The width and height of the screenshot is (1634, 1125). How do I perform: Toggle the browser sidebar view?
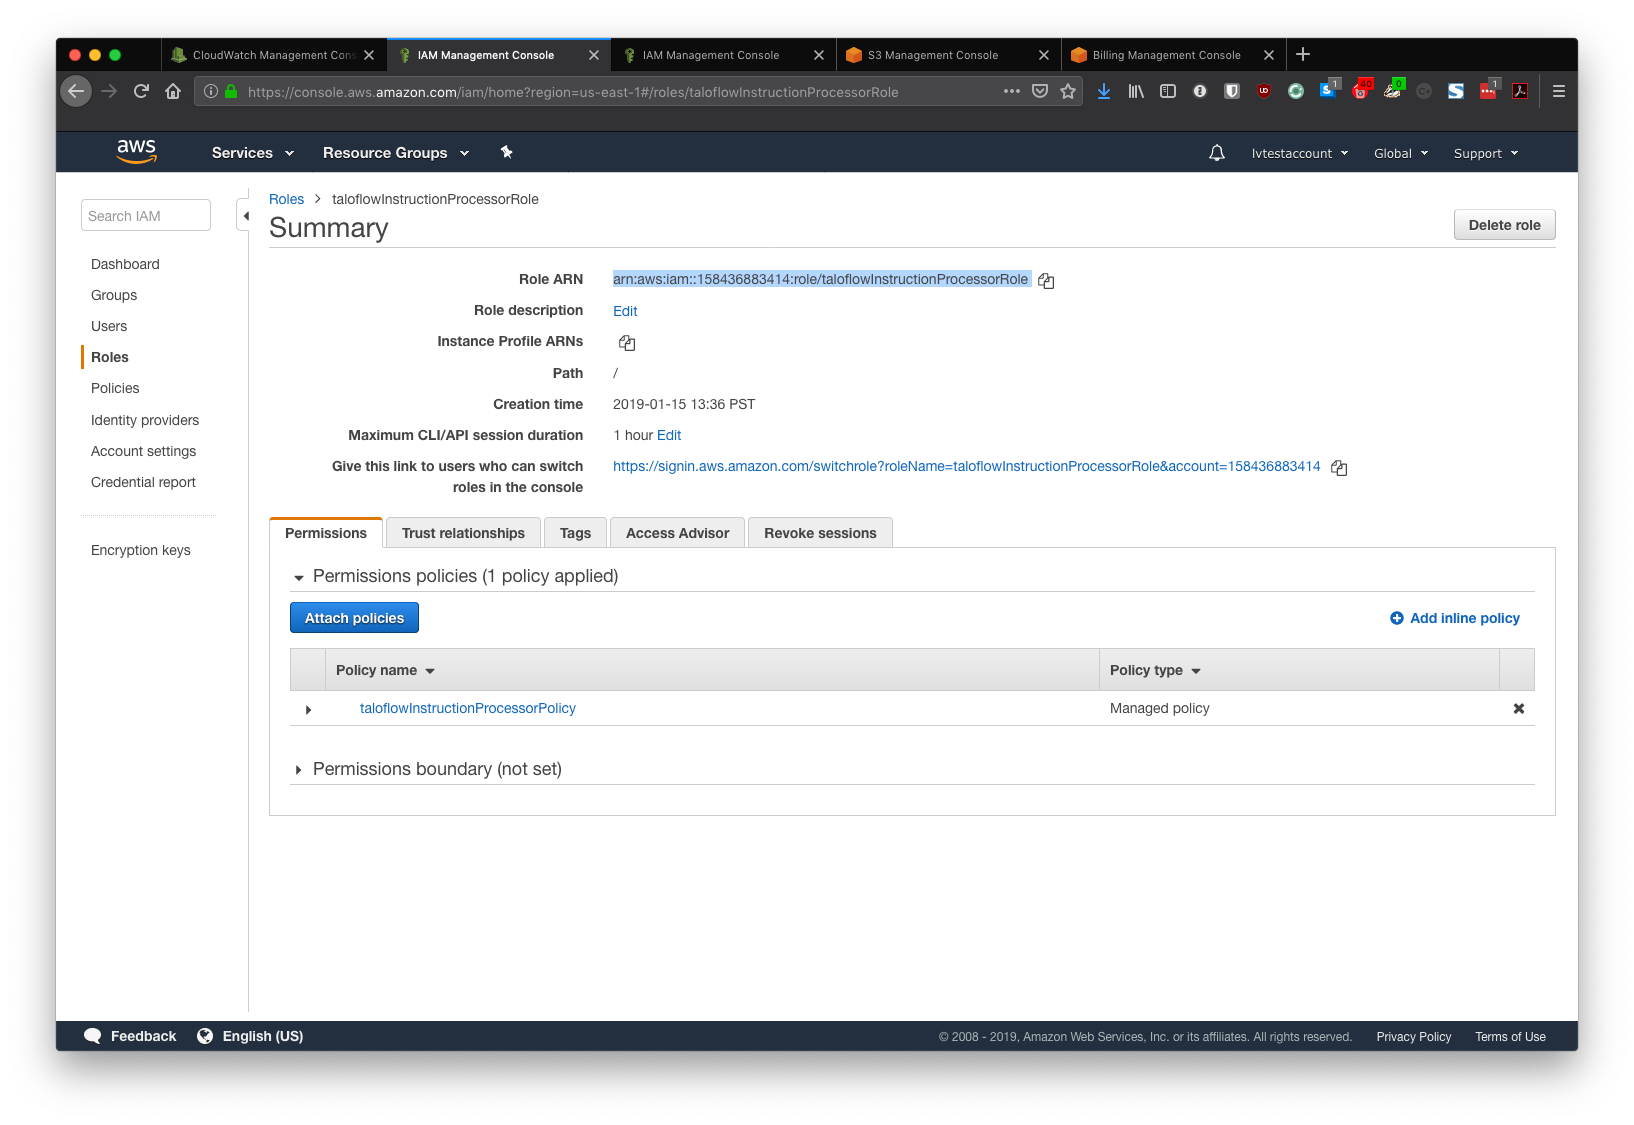point(1168,91)
